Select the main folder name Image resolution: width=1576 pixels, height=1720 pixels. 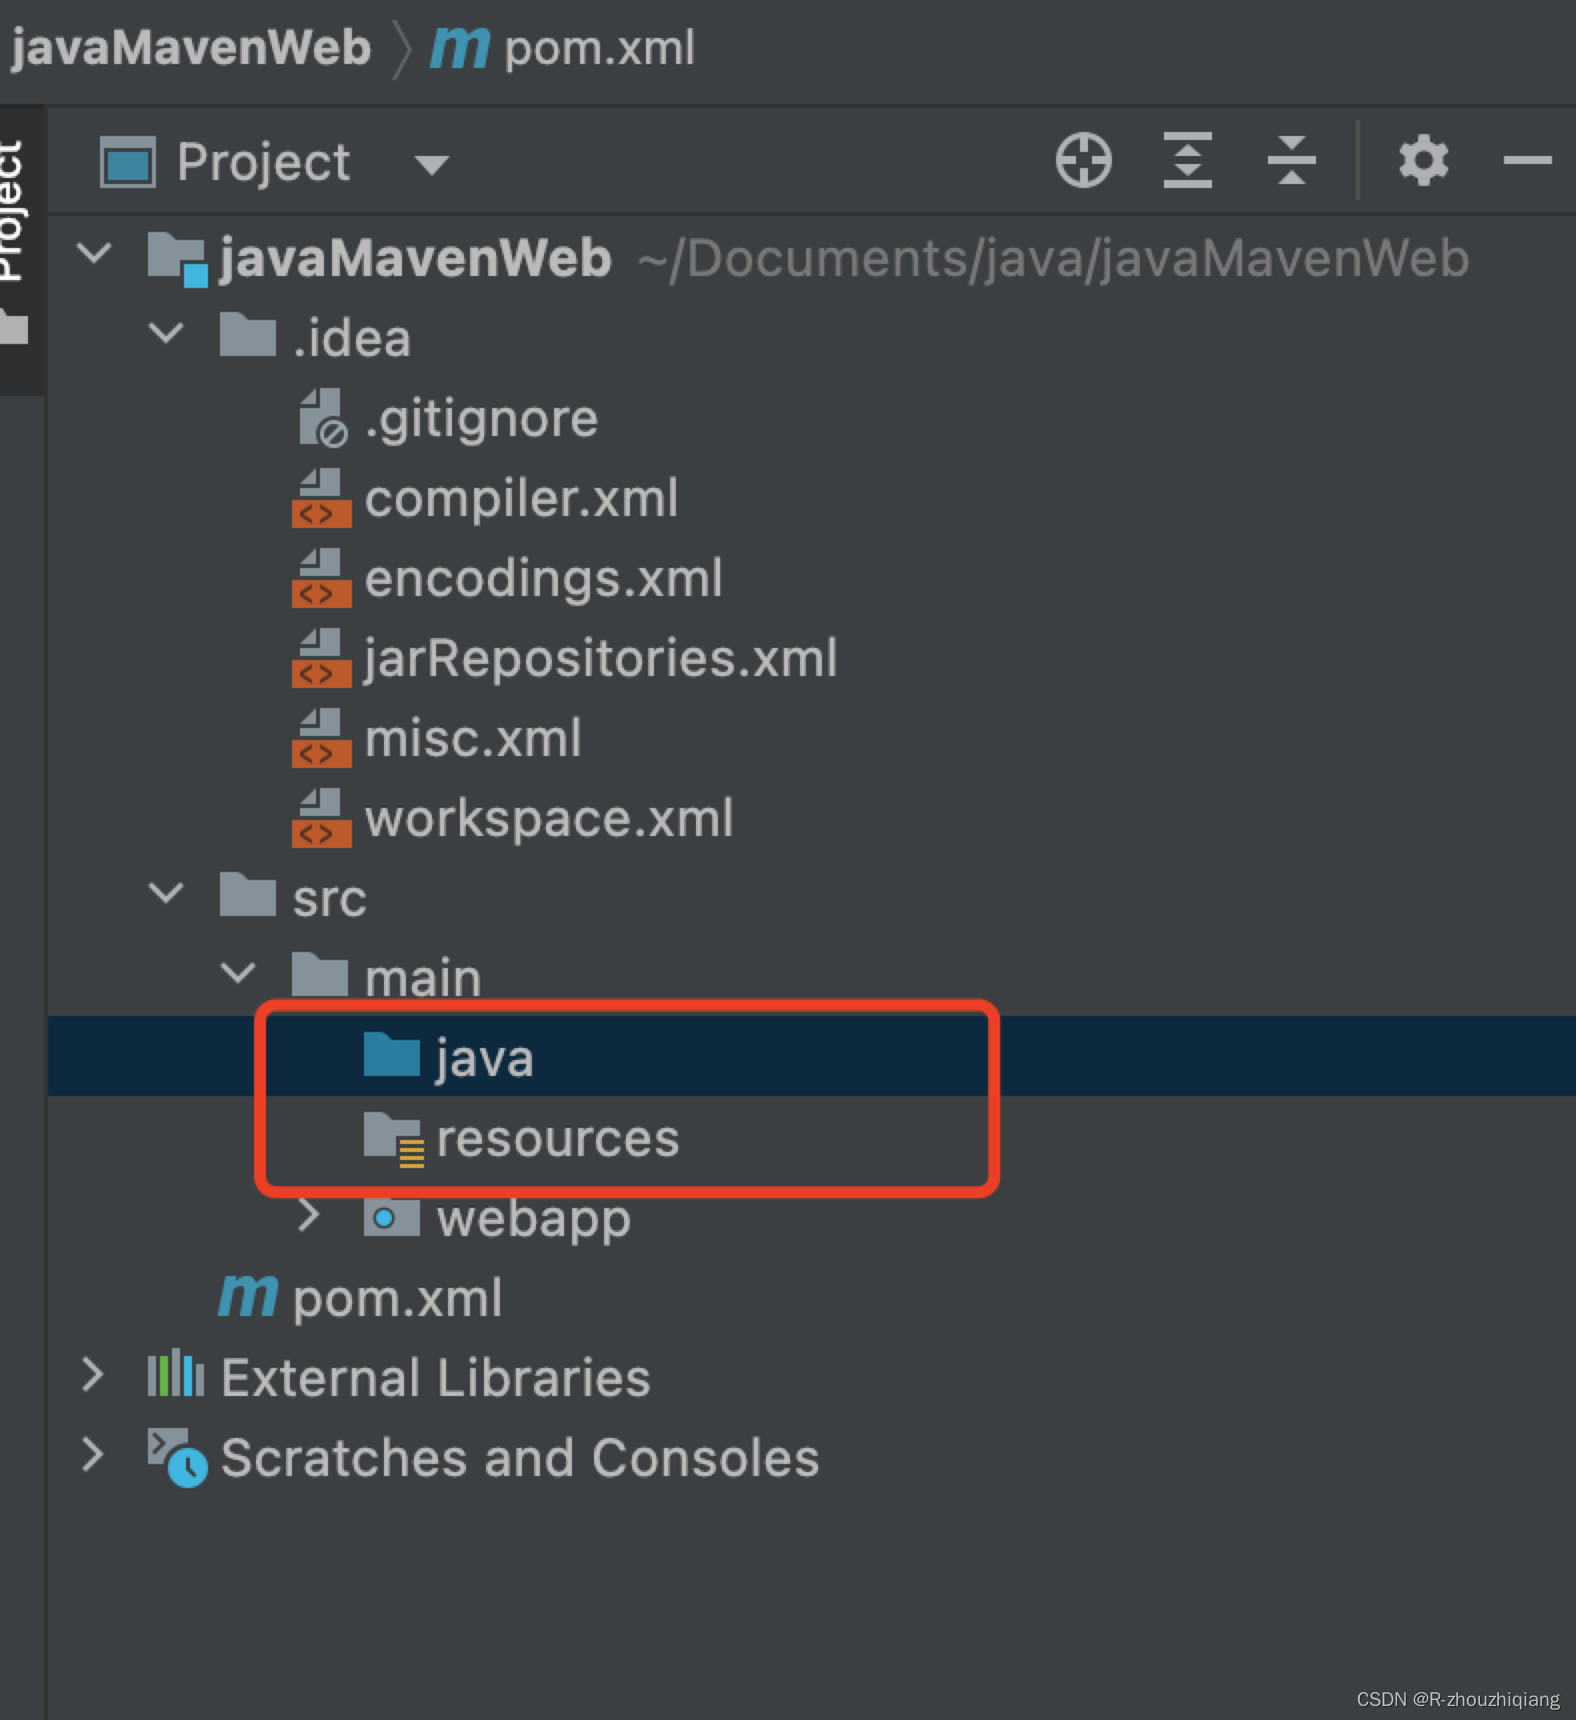(423, 978)
